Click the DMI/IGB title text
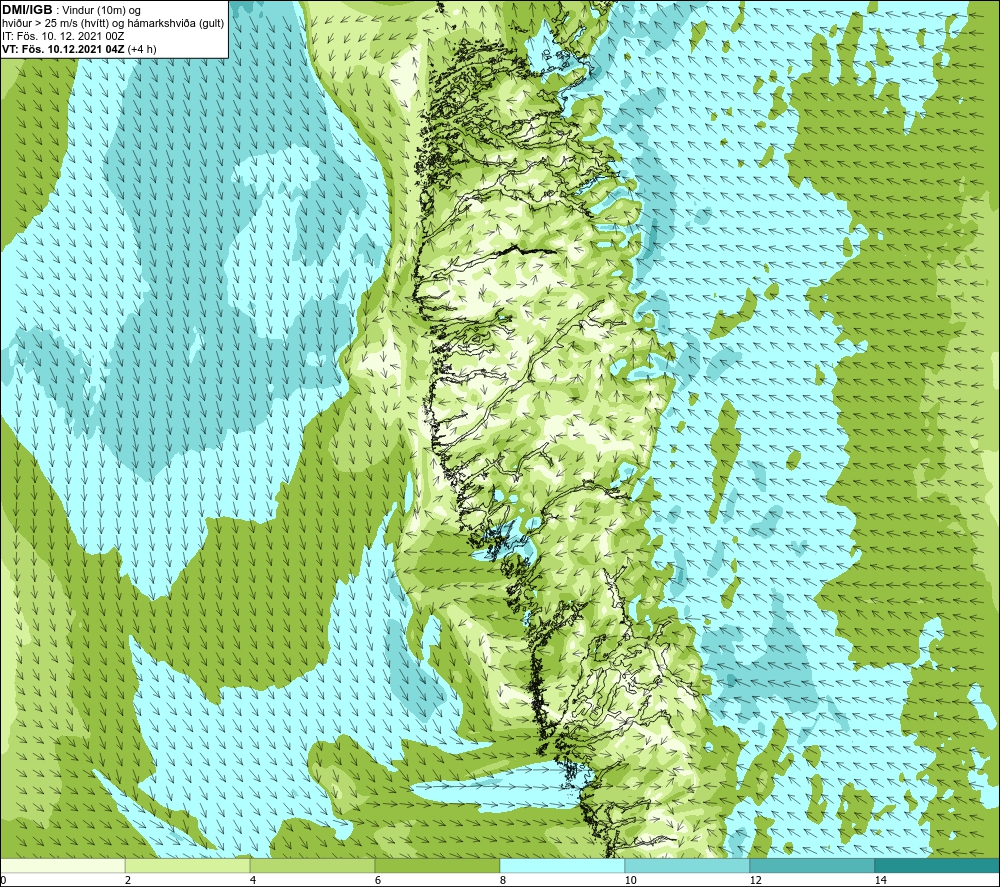 (27, 10)
